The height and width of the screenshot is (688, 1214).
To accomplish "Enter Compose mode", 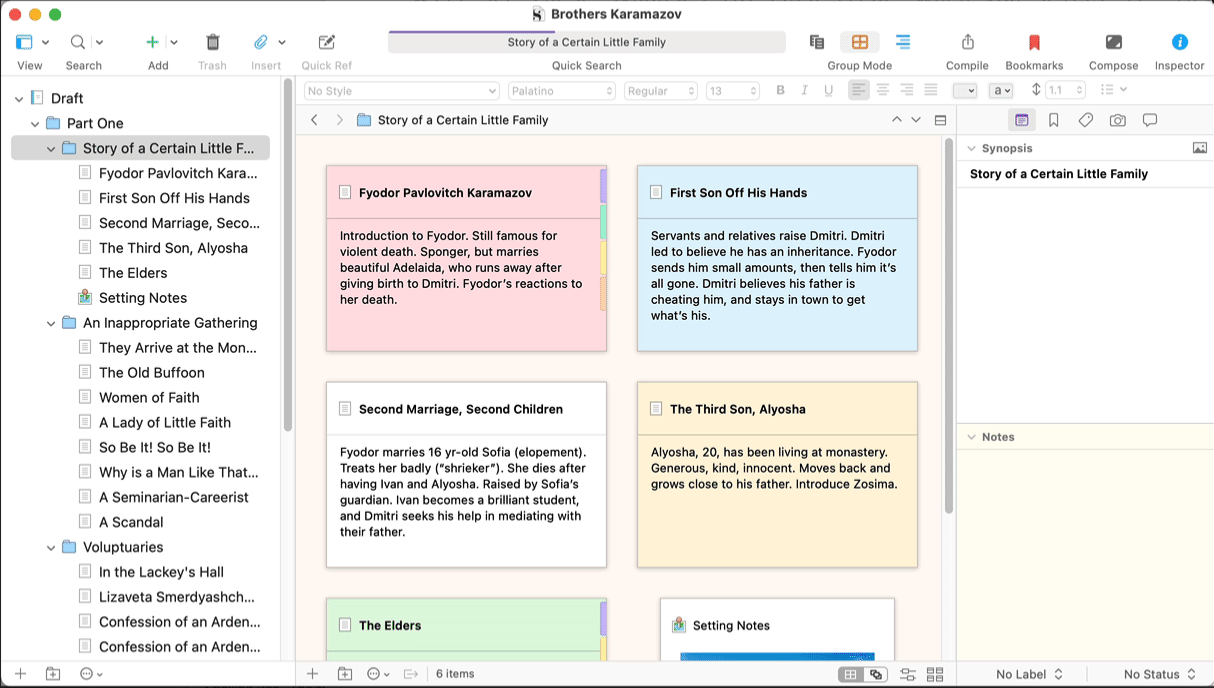I will click(x=1113, y=42).
